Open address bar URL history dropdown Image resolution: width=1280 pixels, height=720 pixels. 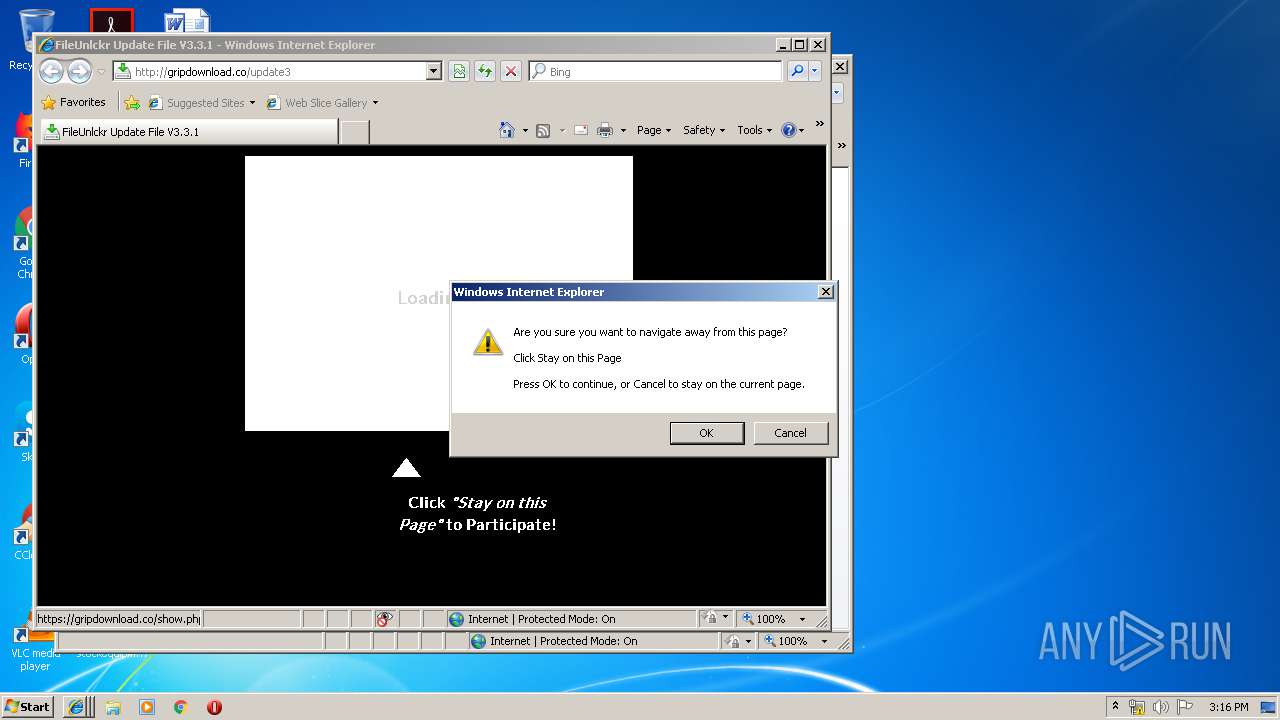coord(433,71)
